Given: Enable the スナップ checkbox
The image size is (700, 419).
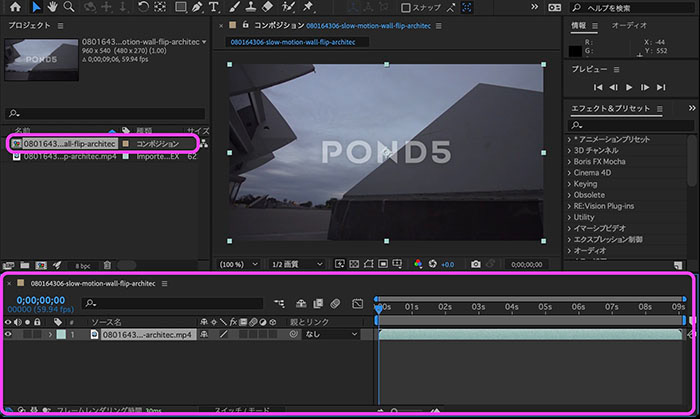Looking at the screenshot, I should 405,8.
